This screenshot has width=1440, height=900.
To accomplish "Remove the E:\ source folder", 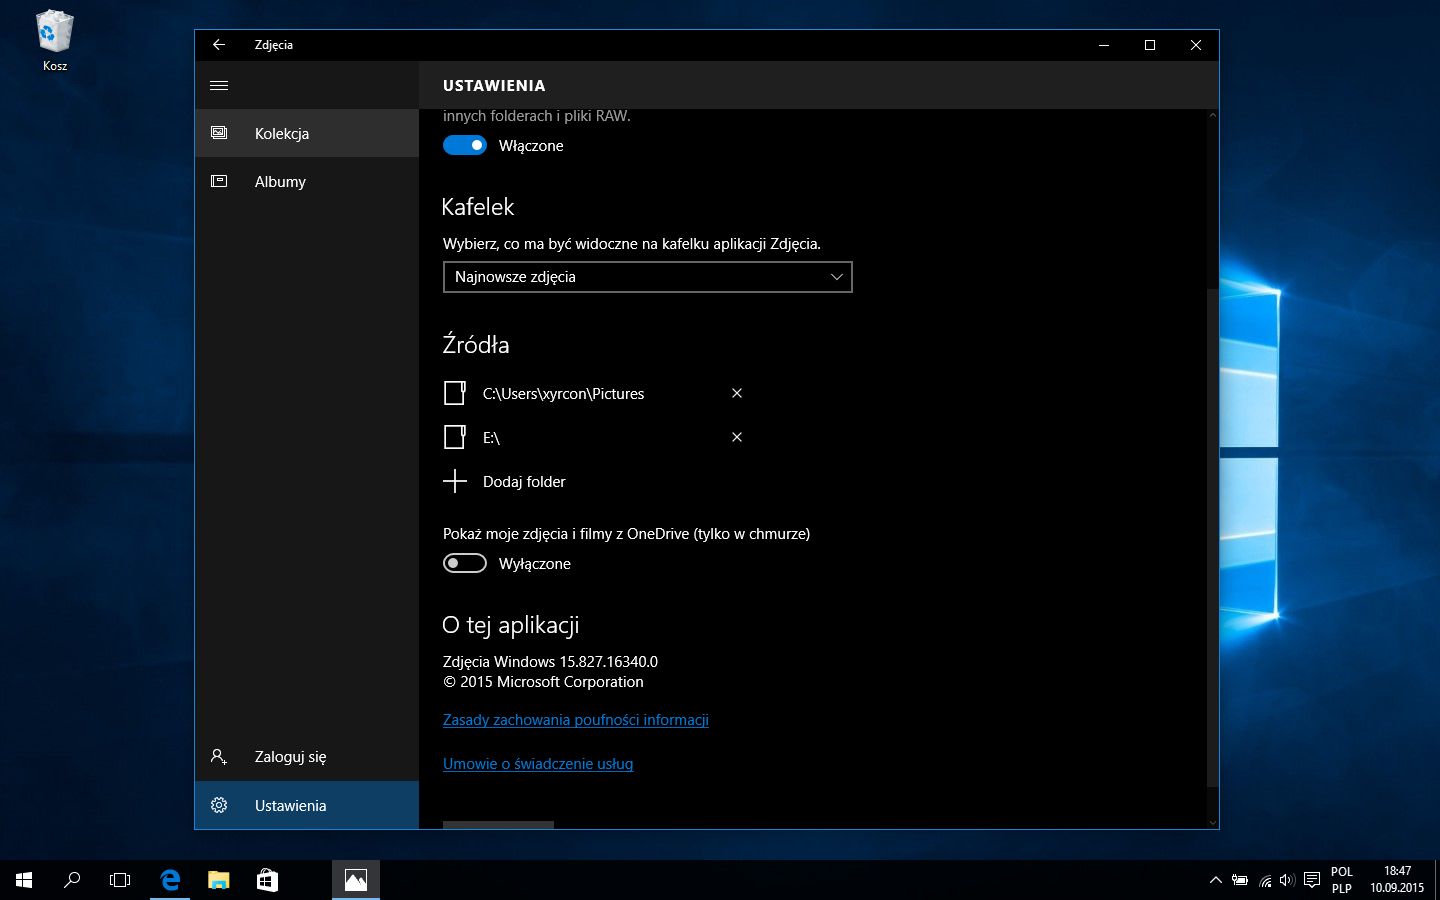I will pyautogui.click(x=737, y=437).
